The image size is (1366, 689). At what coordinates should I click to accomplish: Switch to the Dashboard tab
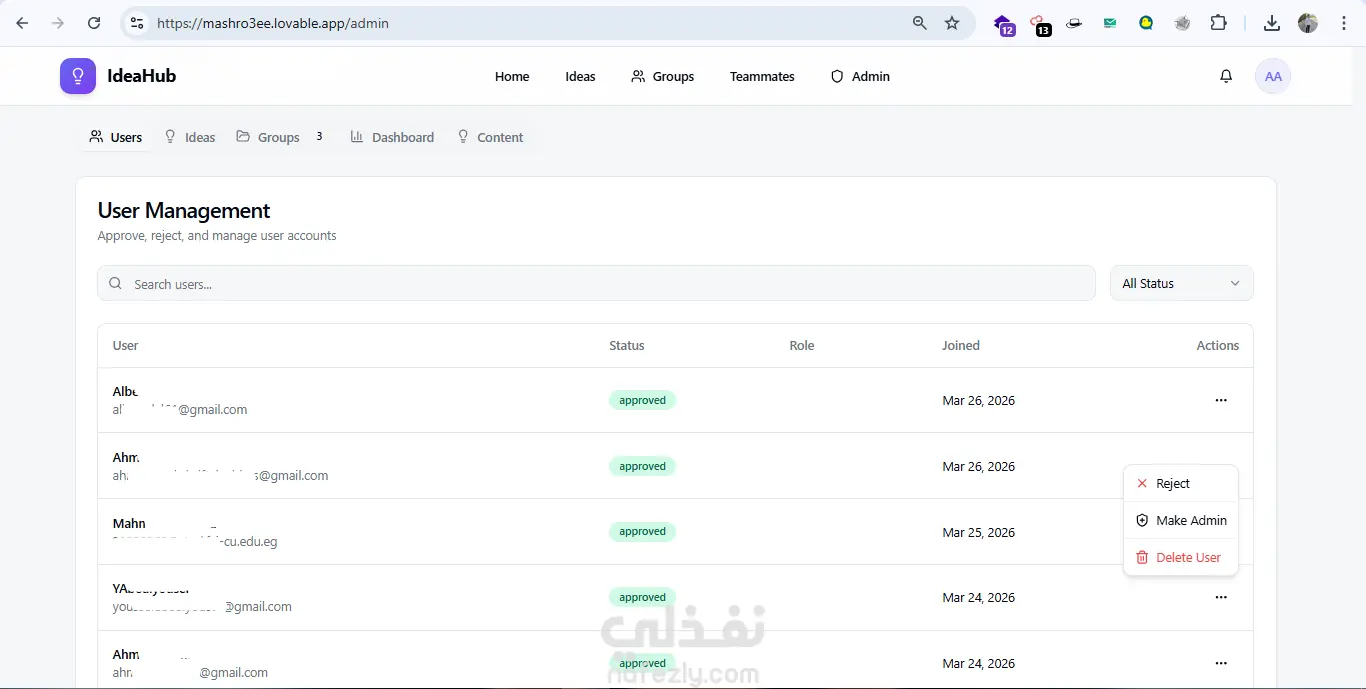click(392, 137)
